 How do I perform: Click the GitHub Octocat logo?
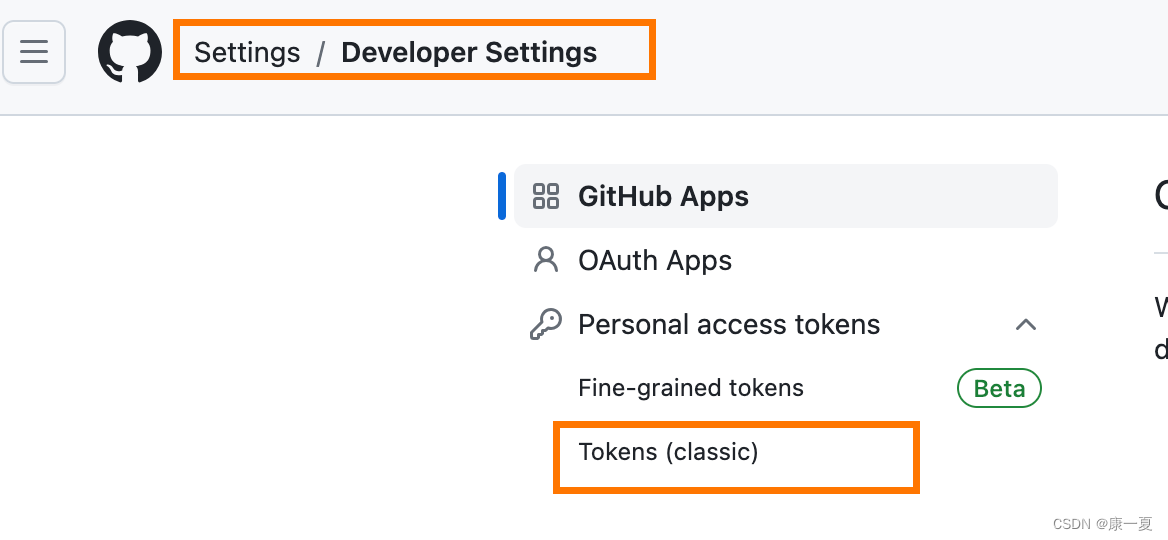point(130,52)
